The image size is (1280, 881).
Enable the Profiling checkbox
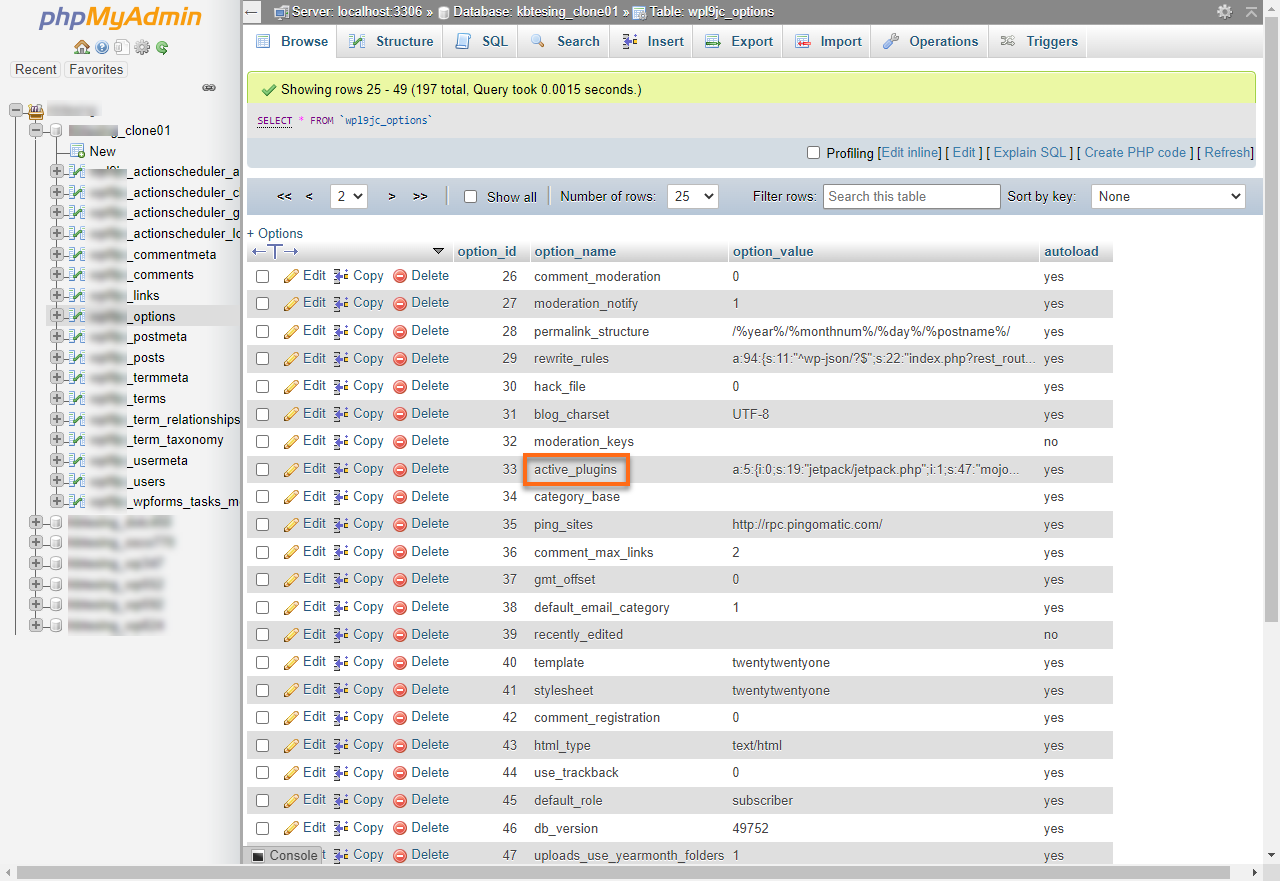point(813,152)
